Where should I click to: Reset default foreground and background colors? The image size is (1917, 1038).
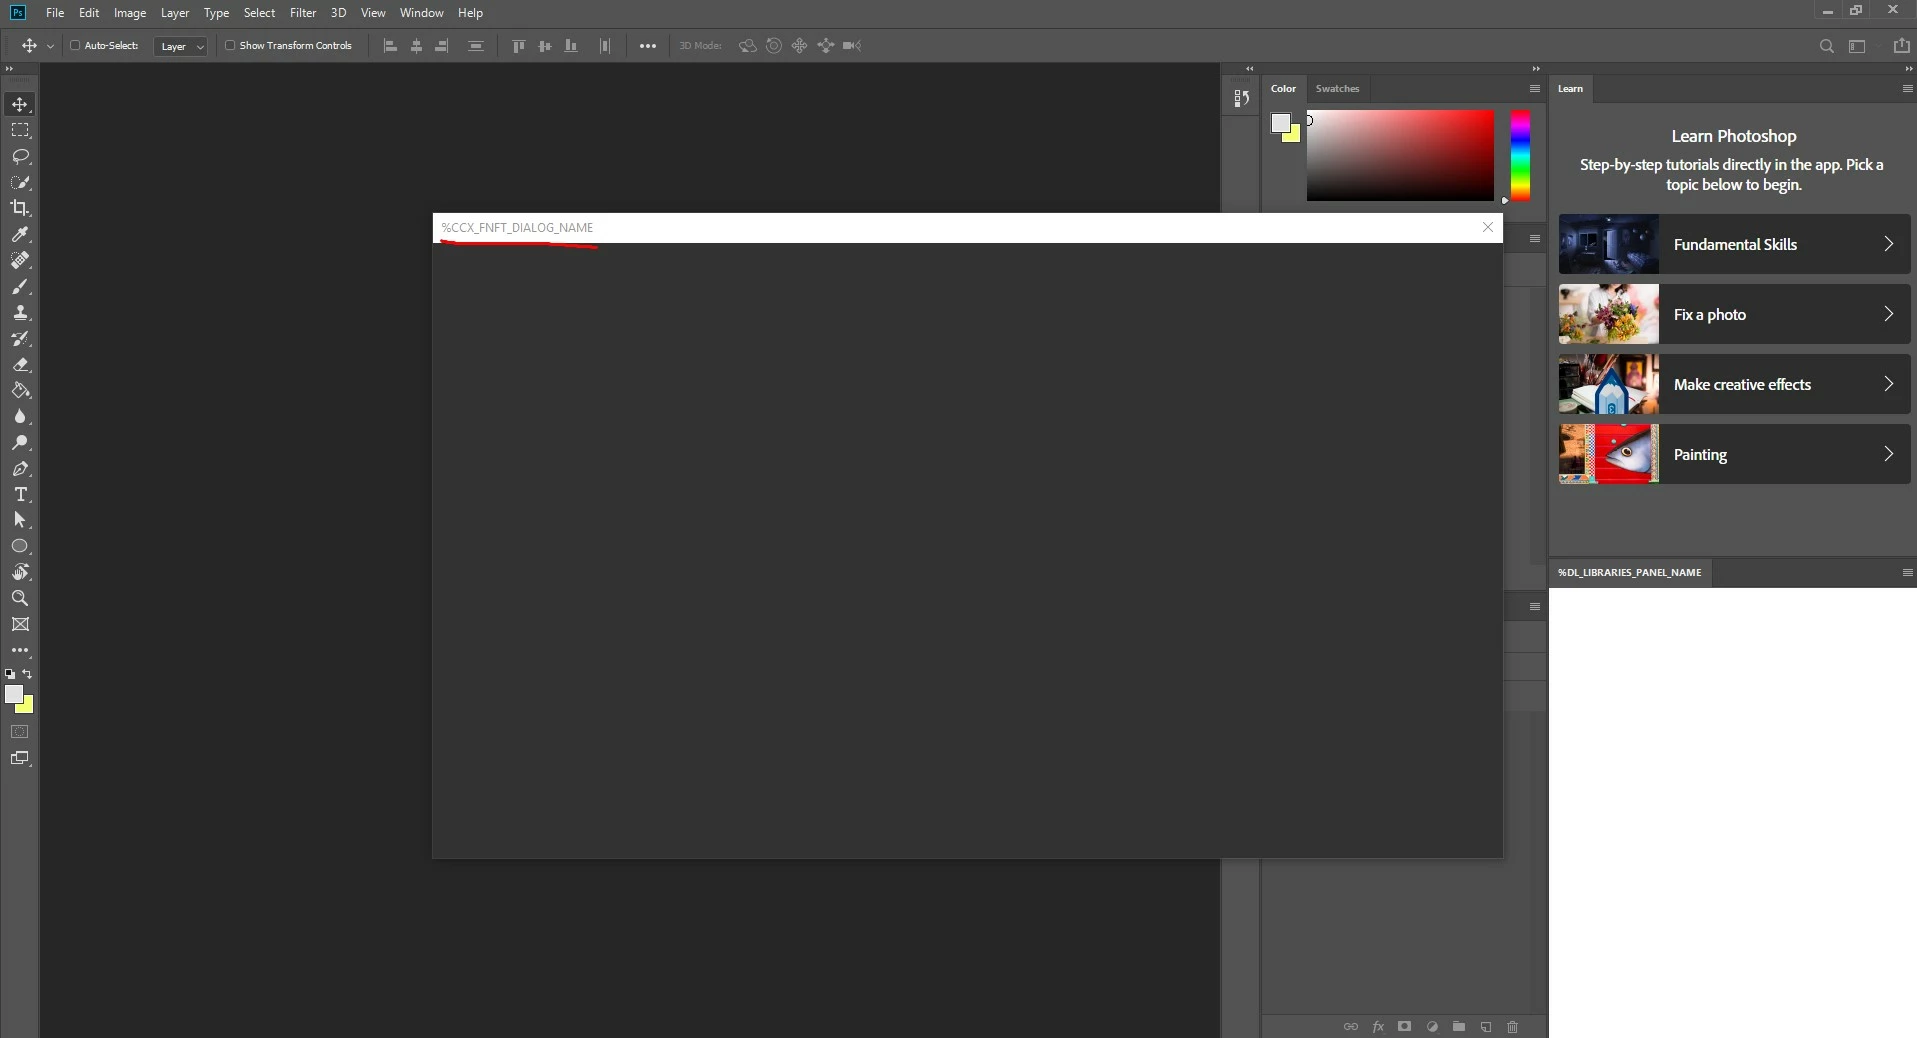10,674
